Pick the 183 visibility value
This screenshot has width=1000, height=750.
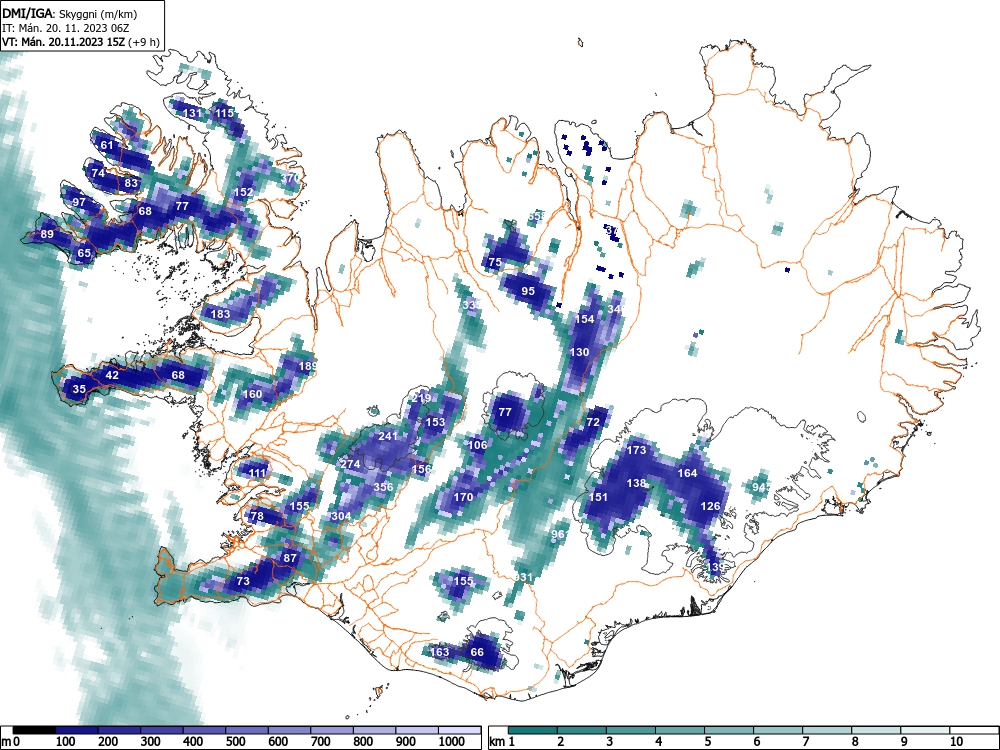pos(220,314)
